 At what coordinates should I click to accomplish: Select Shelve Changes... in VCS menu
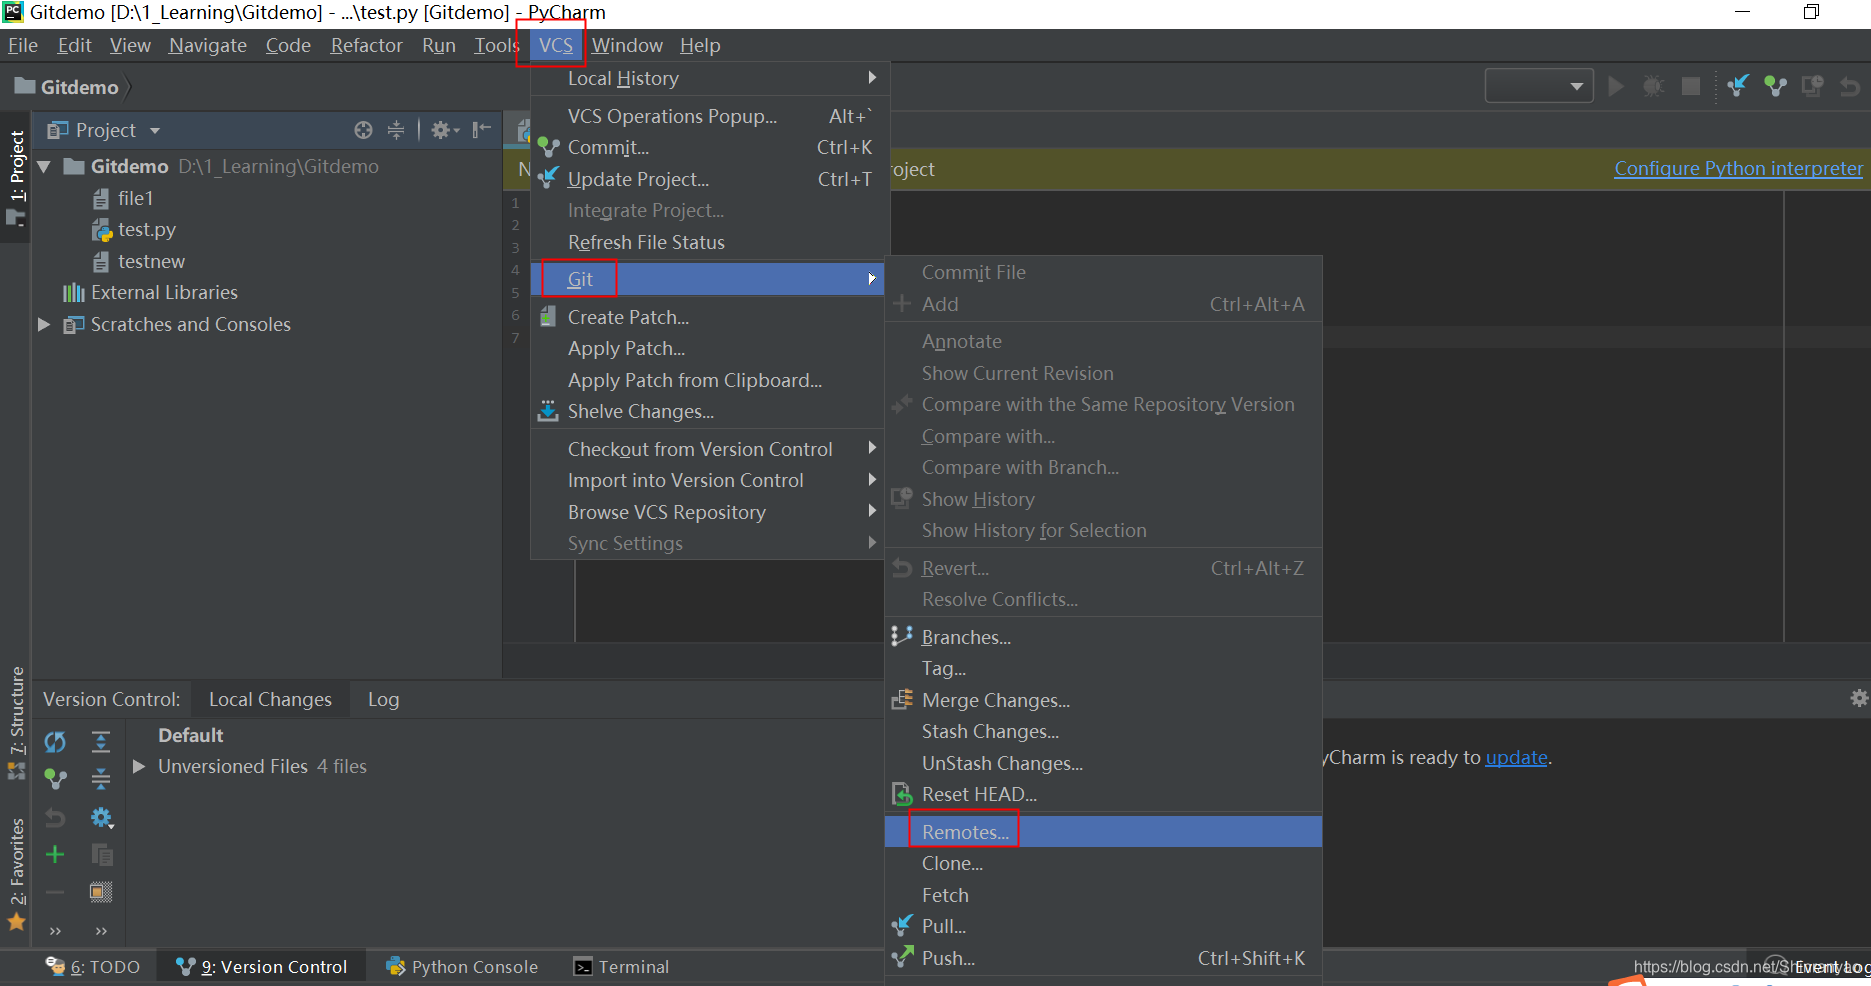[x=710, y=411]
